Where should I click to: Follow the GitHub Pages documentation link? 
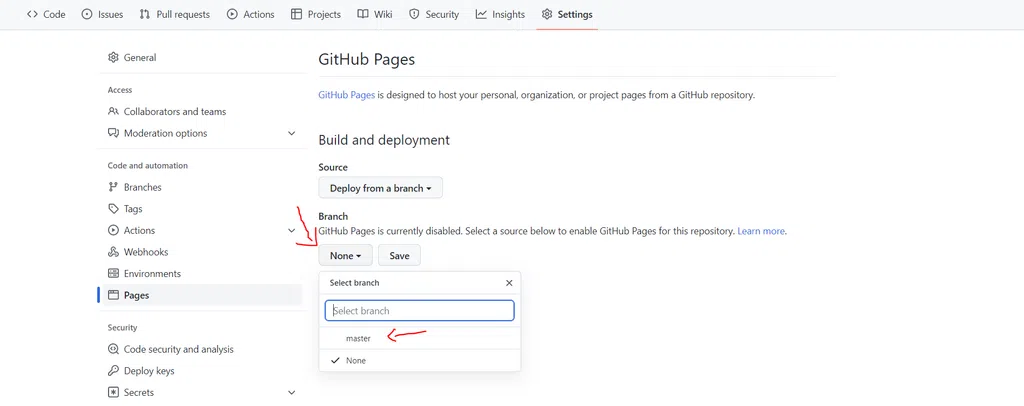tap(346, 95)
